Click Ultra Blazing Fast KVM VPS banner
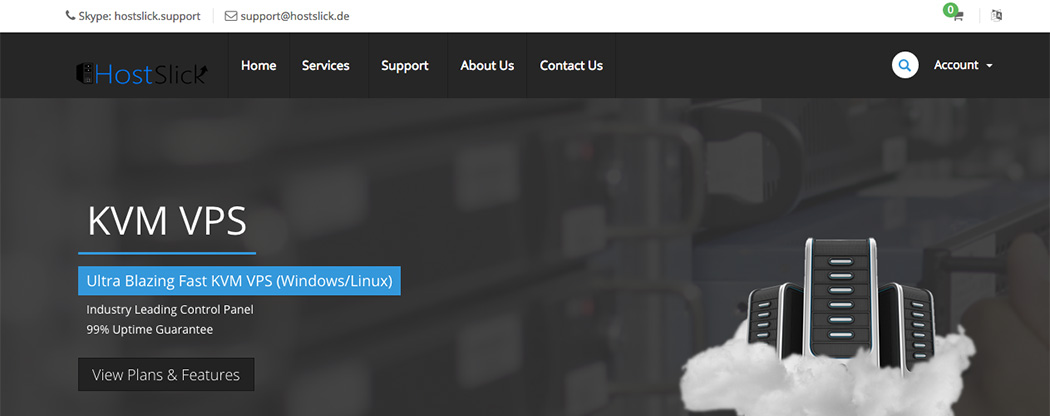 [239, 281]
